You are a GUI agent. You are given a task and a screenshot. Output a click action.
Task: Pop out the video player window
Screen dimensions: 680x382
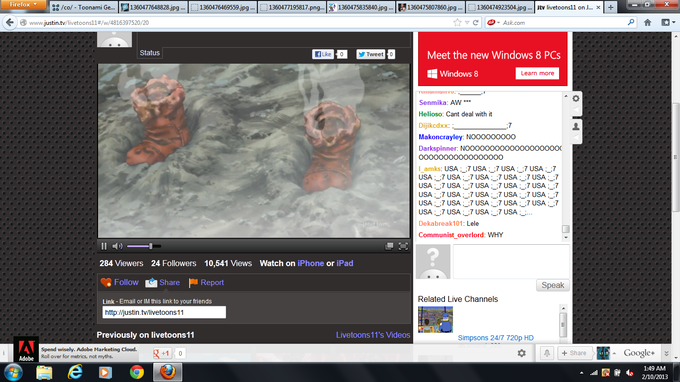click(389, 246)
